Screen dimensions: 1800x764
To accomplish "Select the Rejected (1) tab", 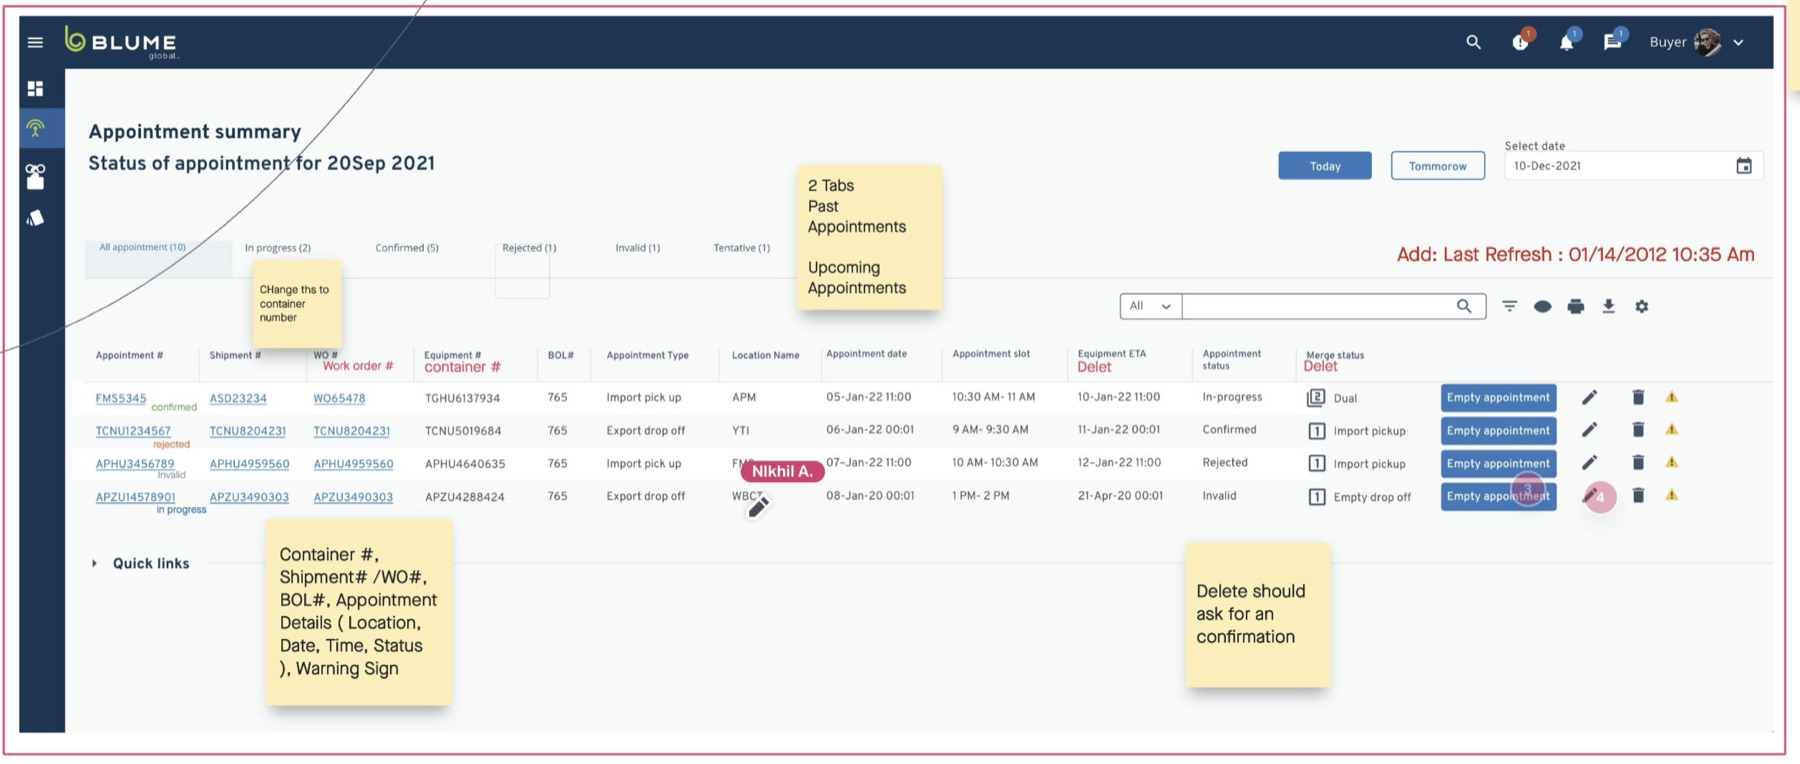I will [529, 248].
